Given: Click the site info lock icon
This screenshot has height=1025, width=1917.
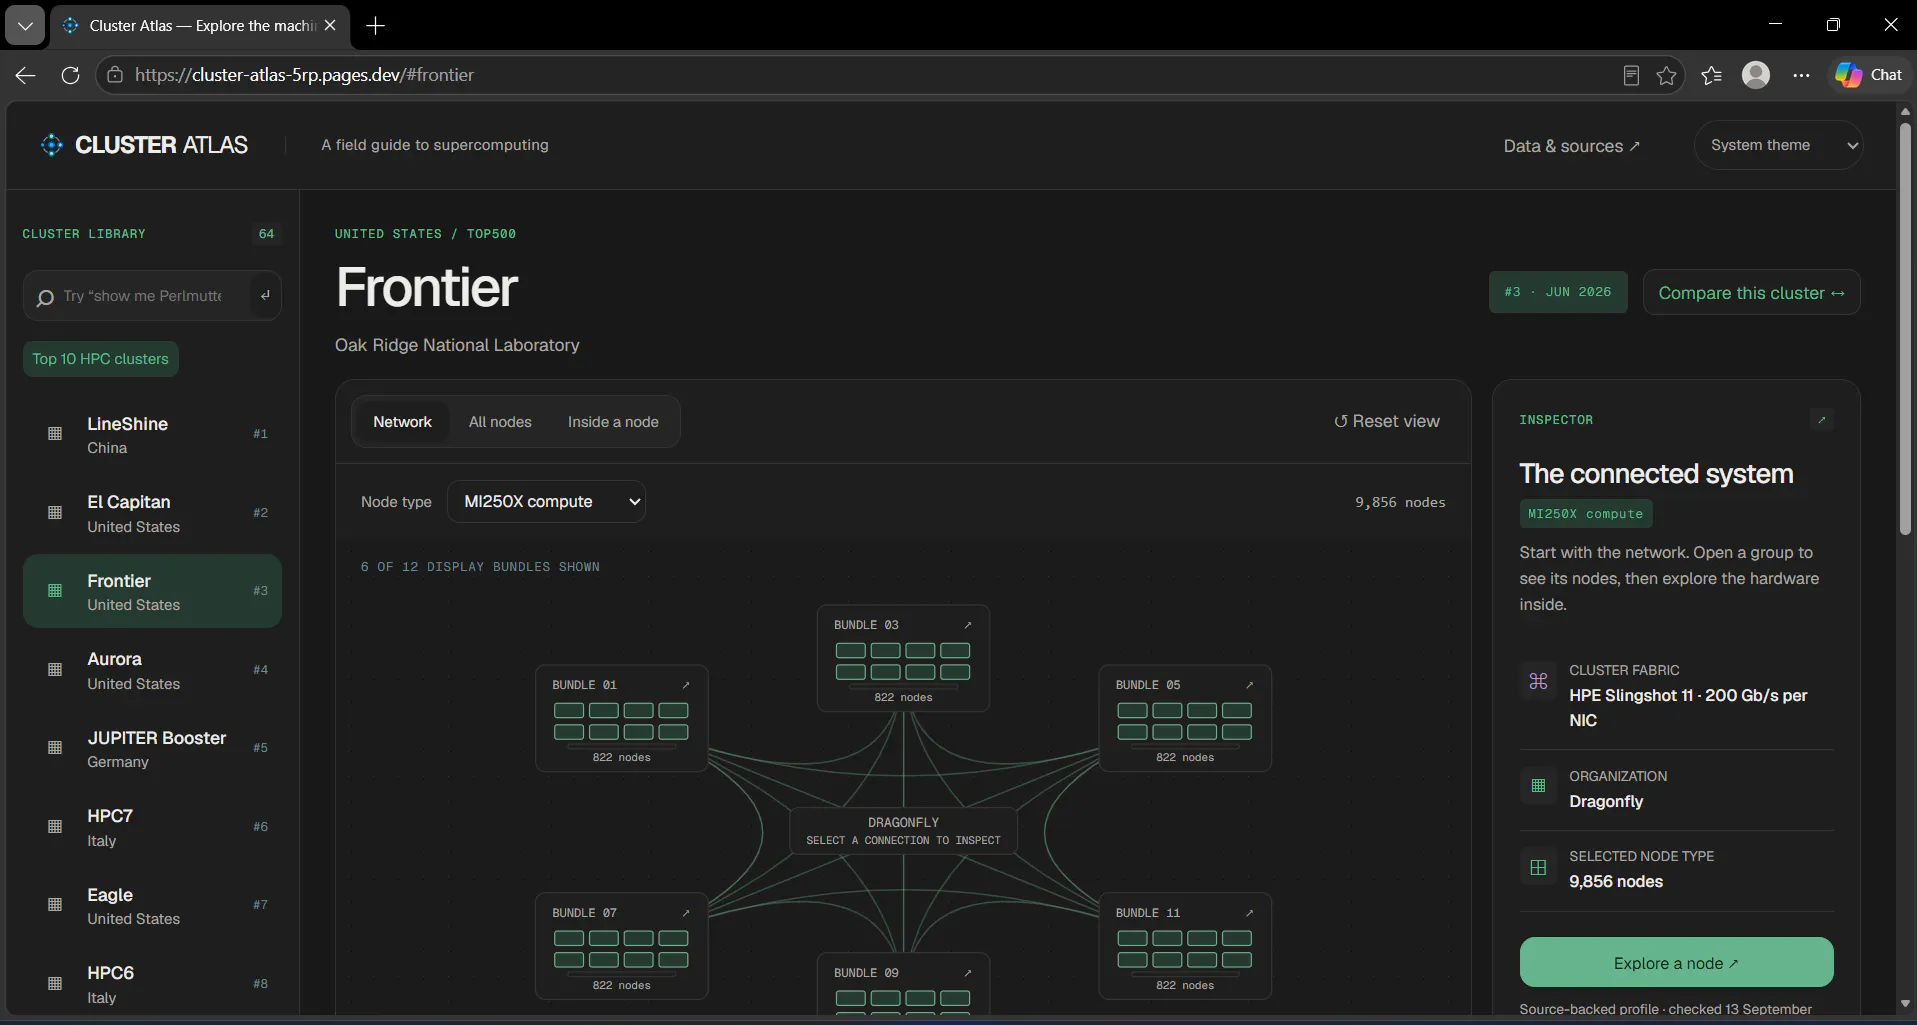Looking at the screenshot, I should (x=115, y=75).
